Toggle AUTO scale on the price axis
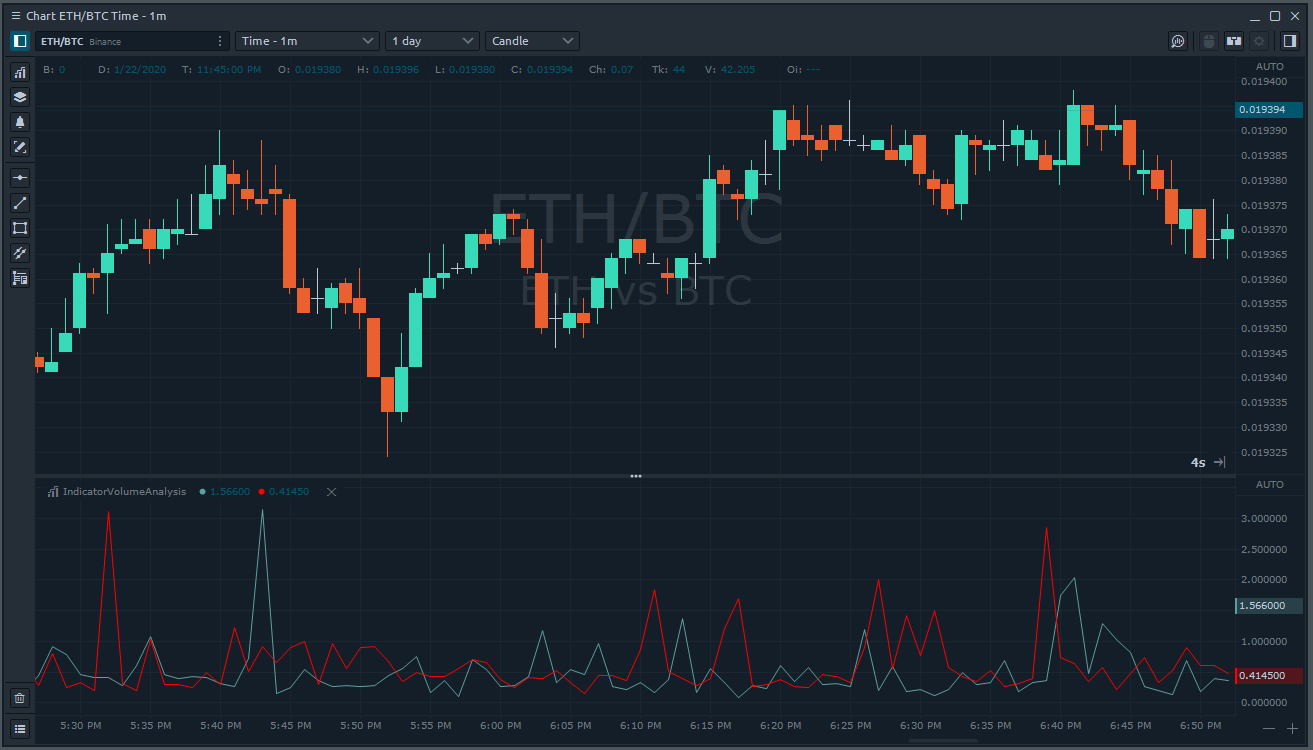 tap(1269, 66)
